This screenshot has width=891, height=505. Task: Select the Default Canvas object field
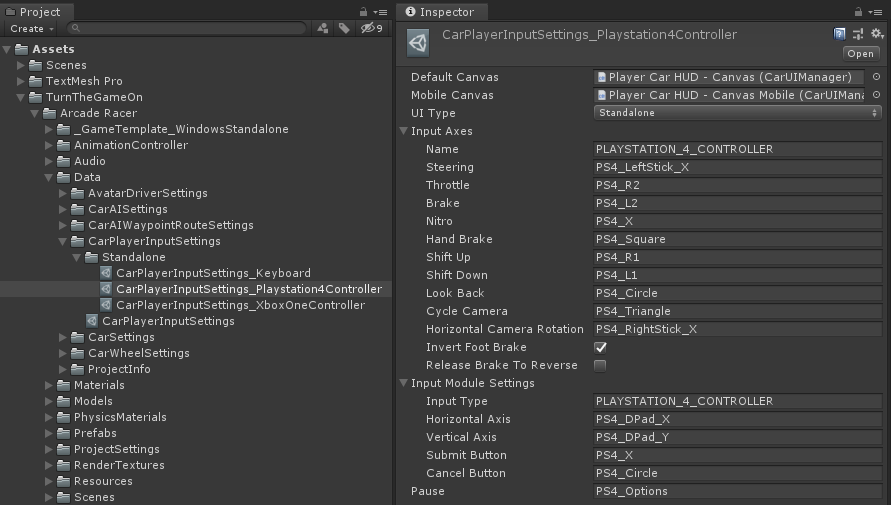729,77
